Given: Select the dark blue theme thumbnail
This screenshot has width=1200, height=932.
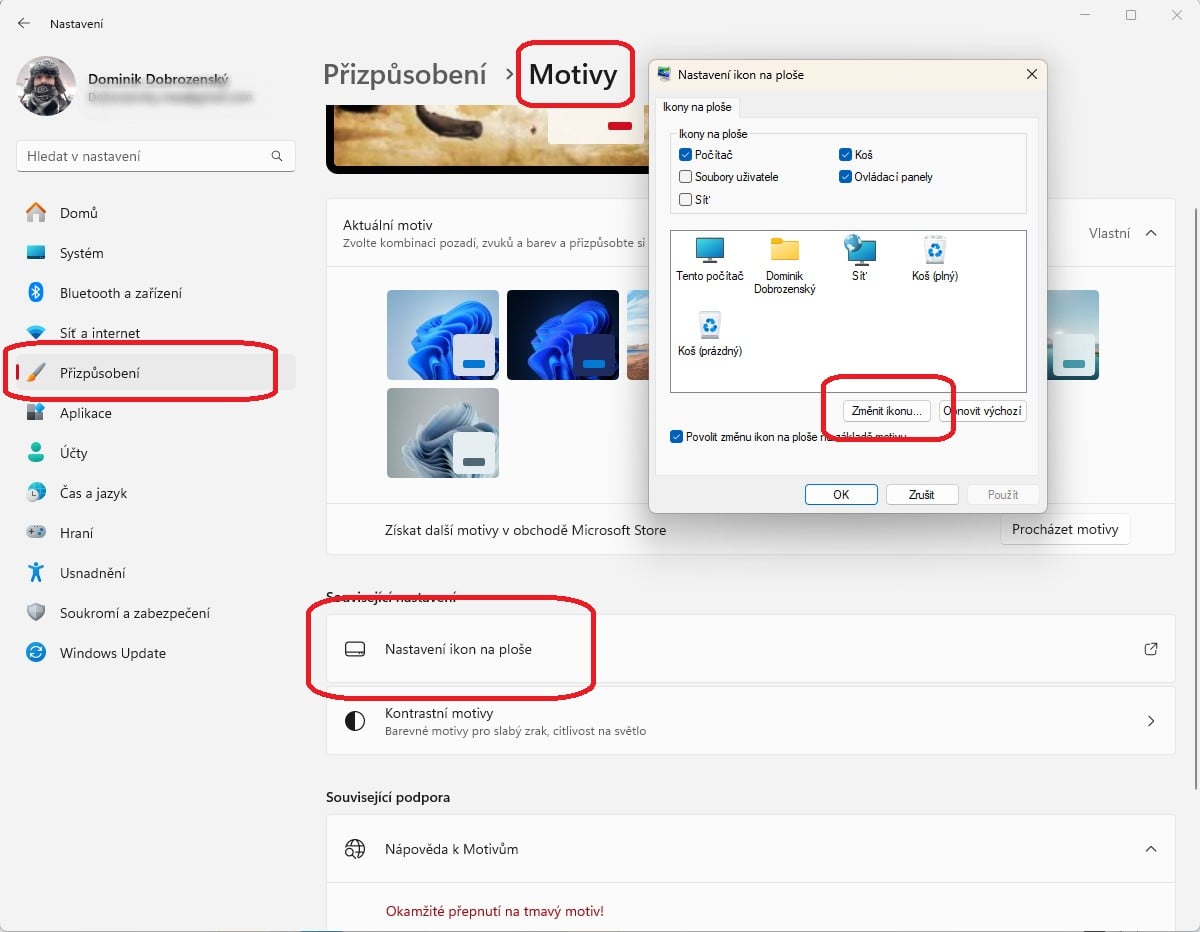Looking at the screenshot, I should click(562, 335).
